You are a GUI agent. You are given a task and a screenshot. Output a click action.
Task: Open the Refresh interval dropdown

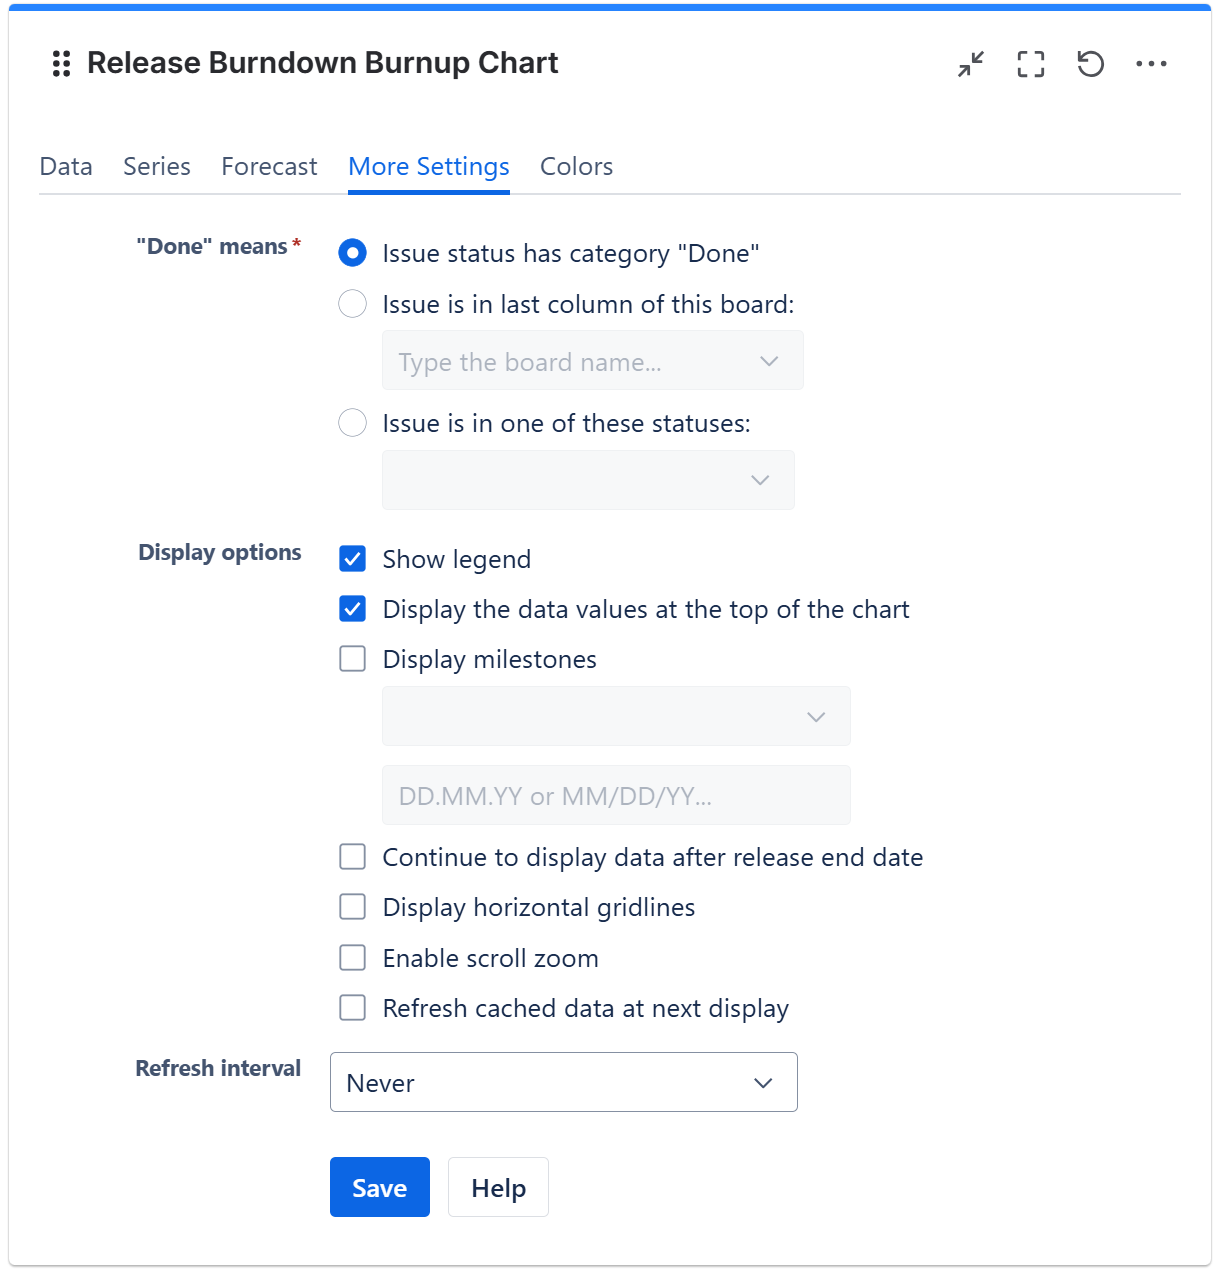pos(563,1082)
